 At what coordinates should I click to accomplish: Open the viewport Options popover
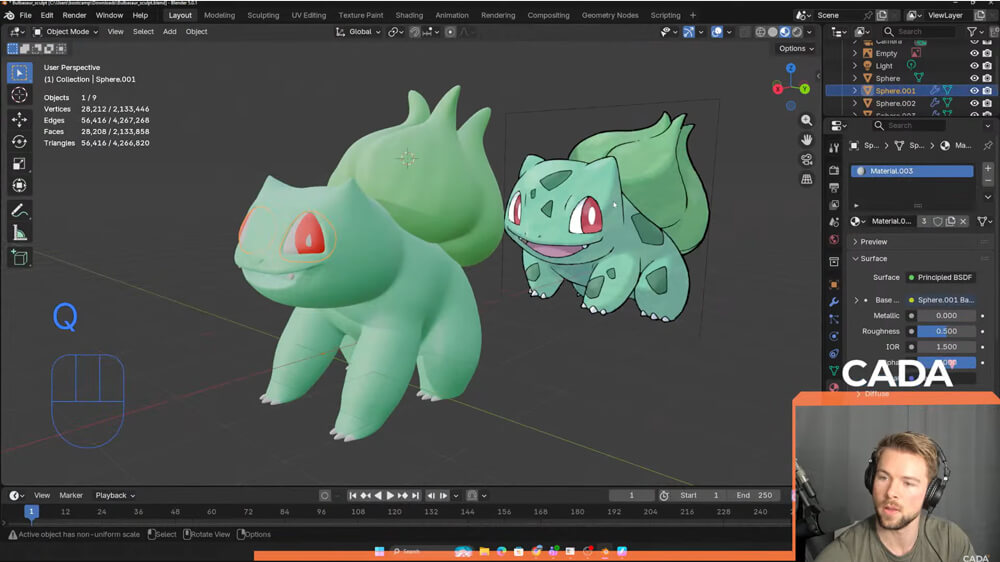click(x=795, y=48)
